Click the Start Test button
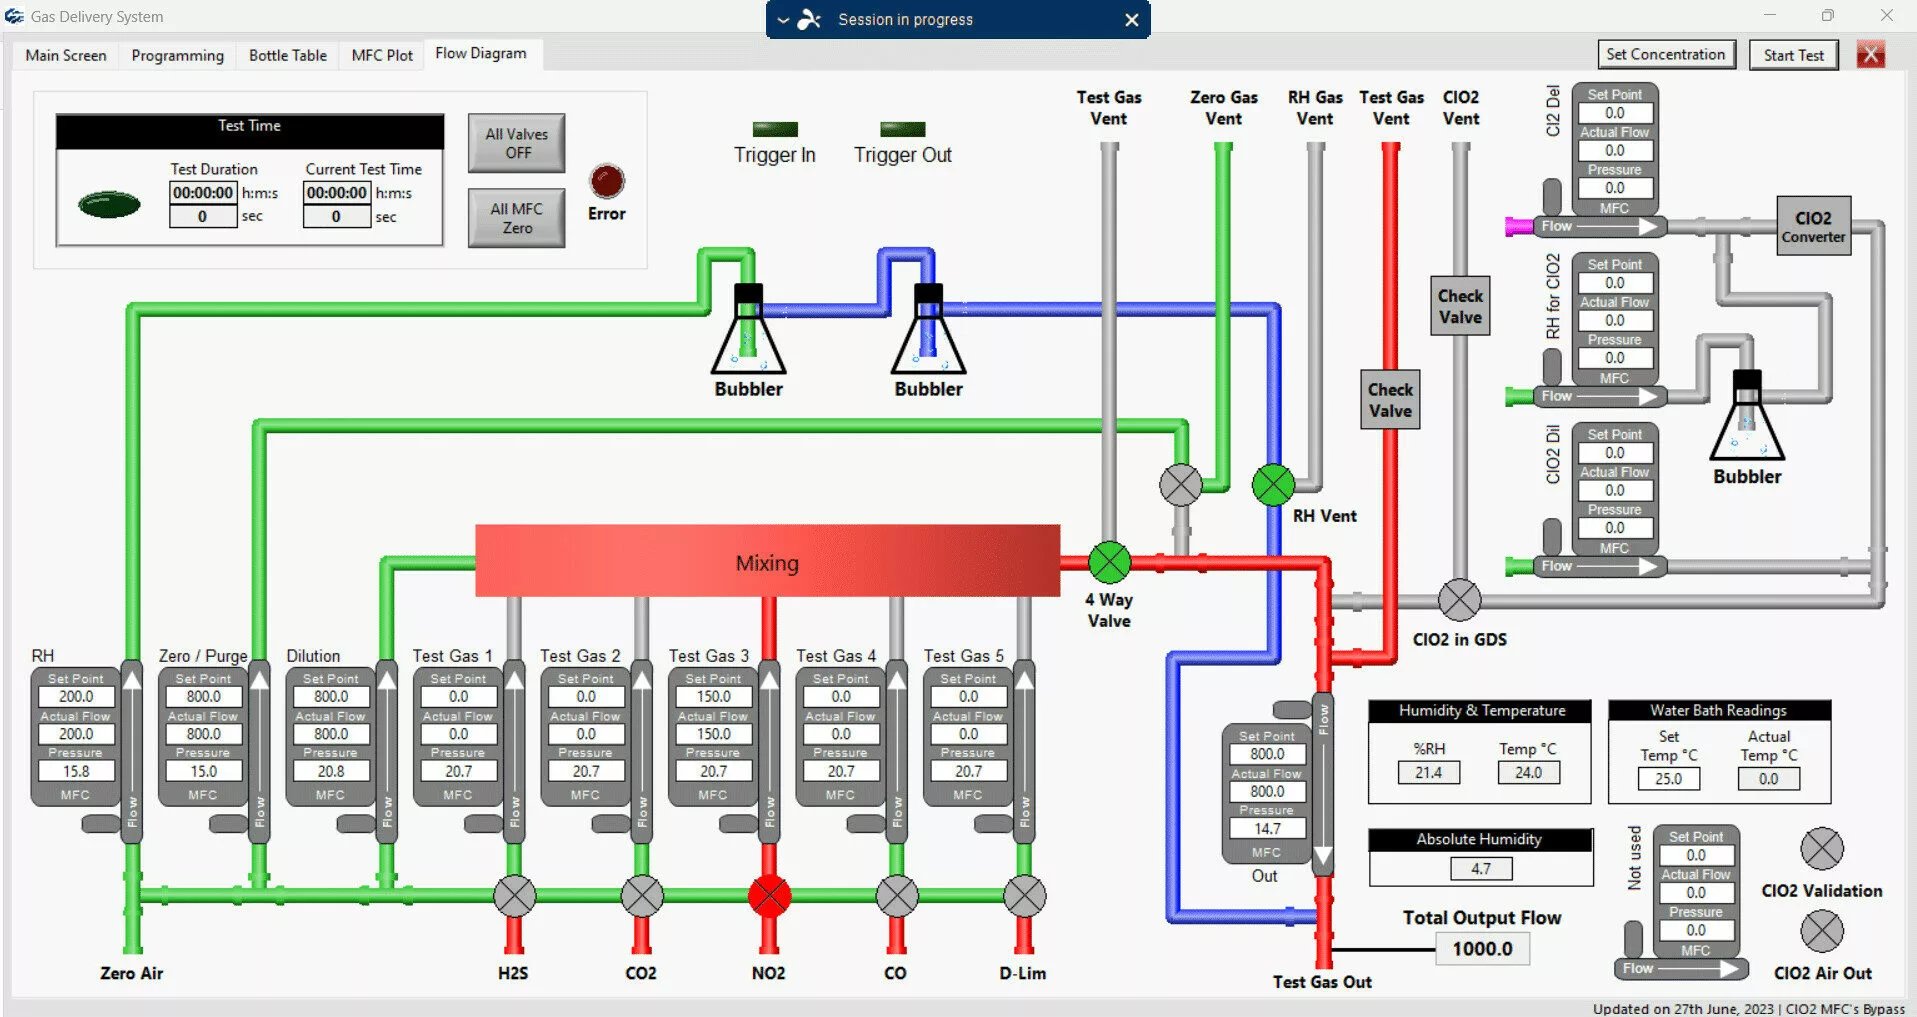Screen dimensions: 1917x1017 point(1794,55)
